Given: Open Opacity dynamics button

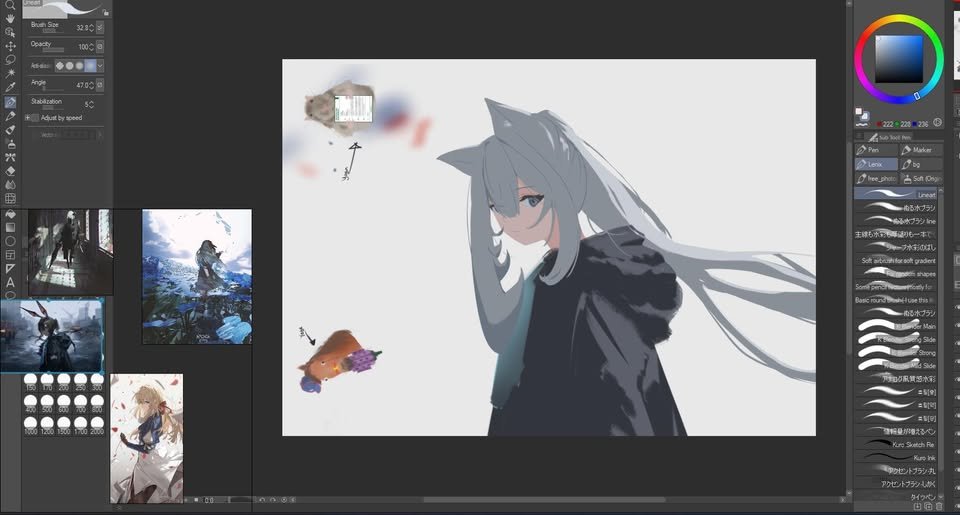Looking at the screenshot, I should click(100, 47).
